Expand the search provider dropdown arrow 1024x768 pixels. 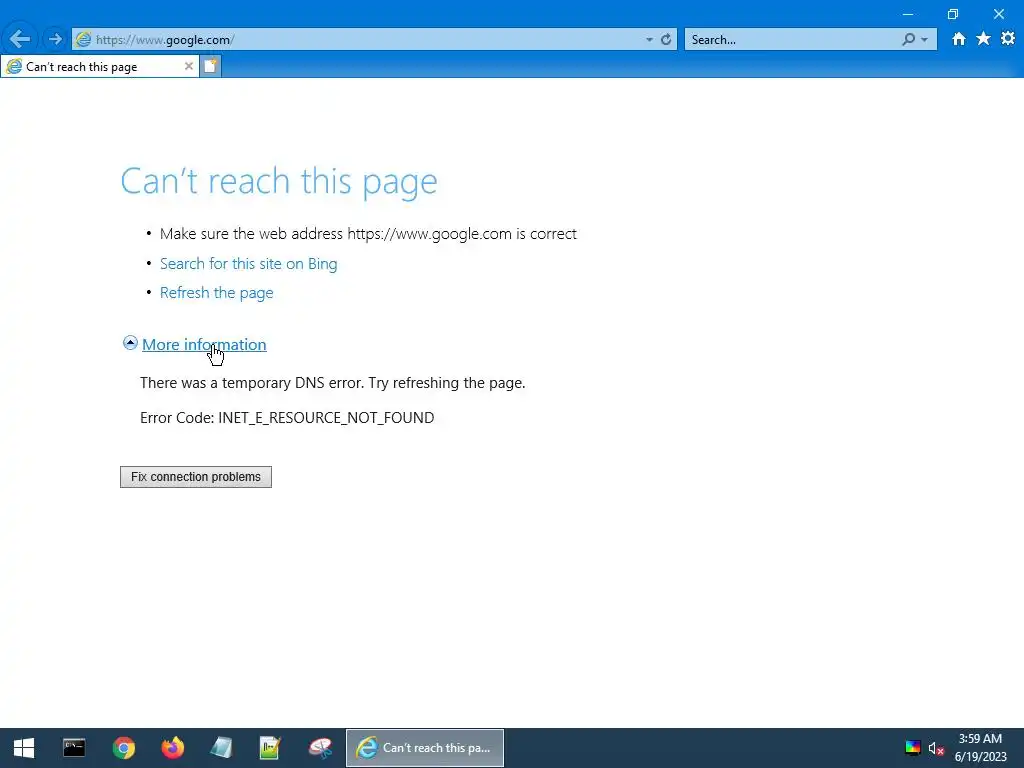924,40
